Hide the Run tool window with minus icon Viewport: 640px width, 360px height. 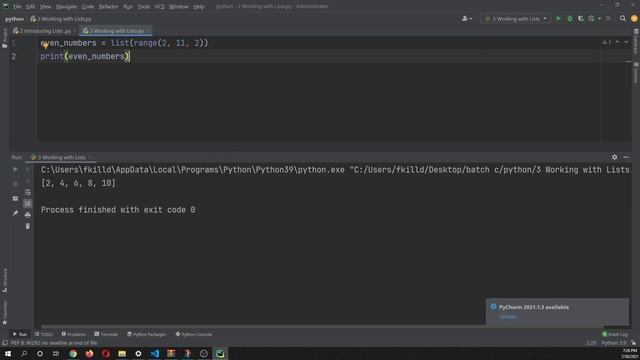626,157
